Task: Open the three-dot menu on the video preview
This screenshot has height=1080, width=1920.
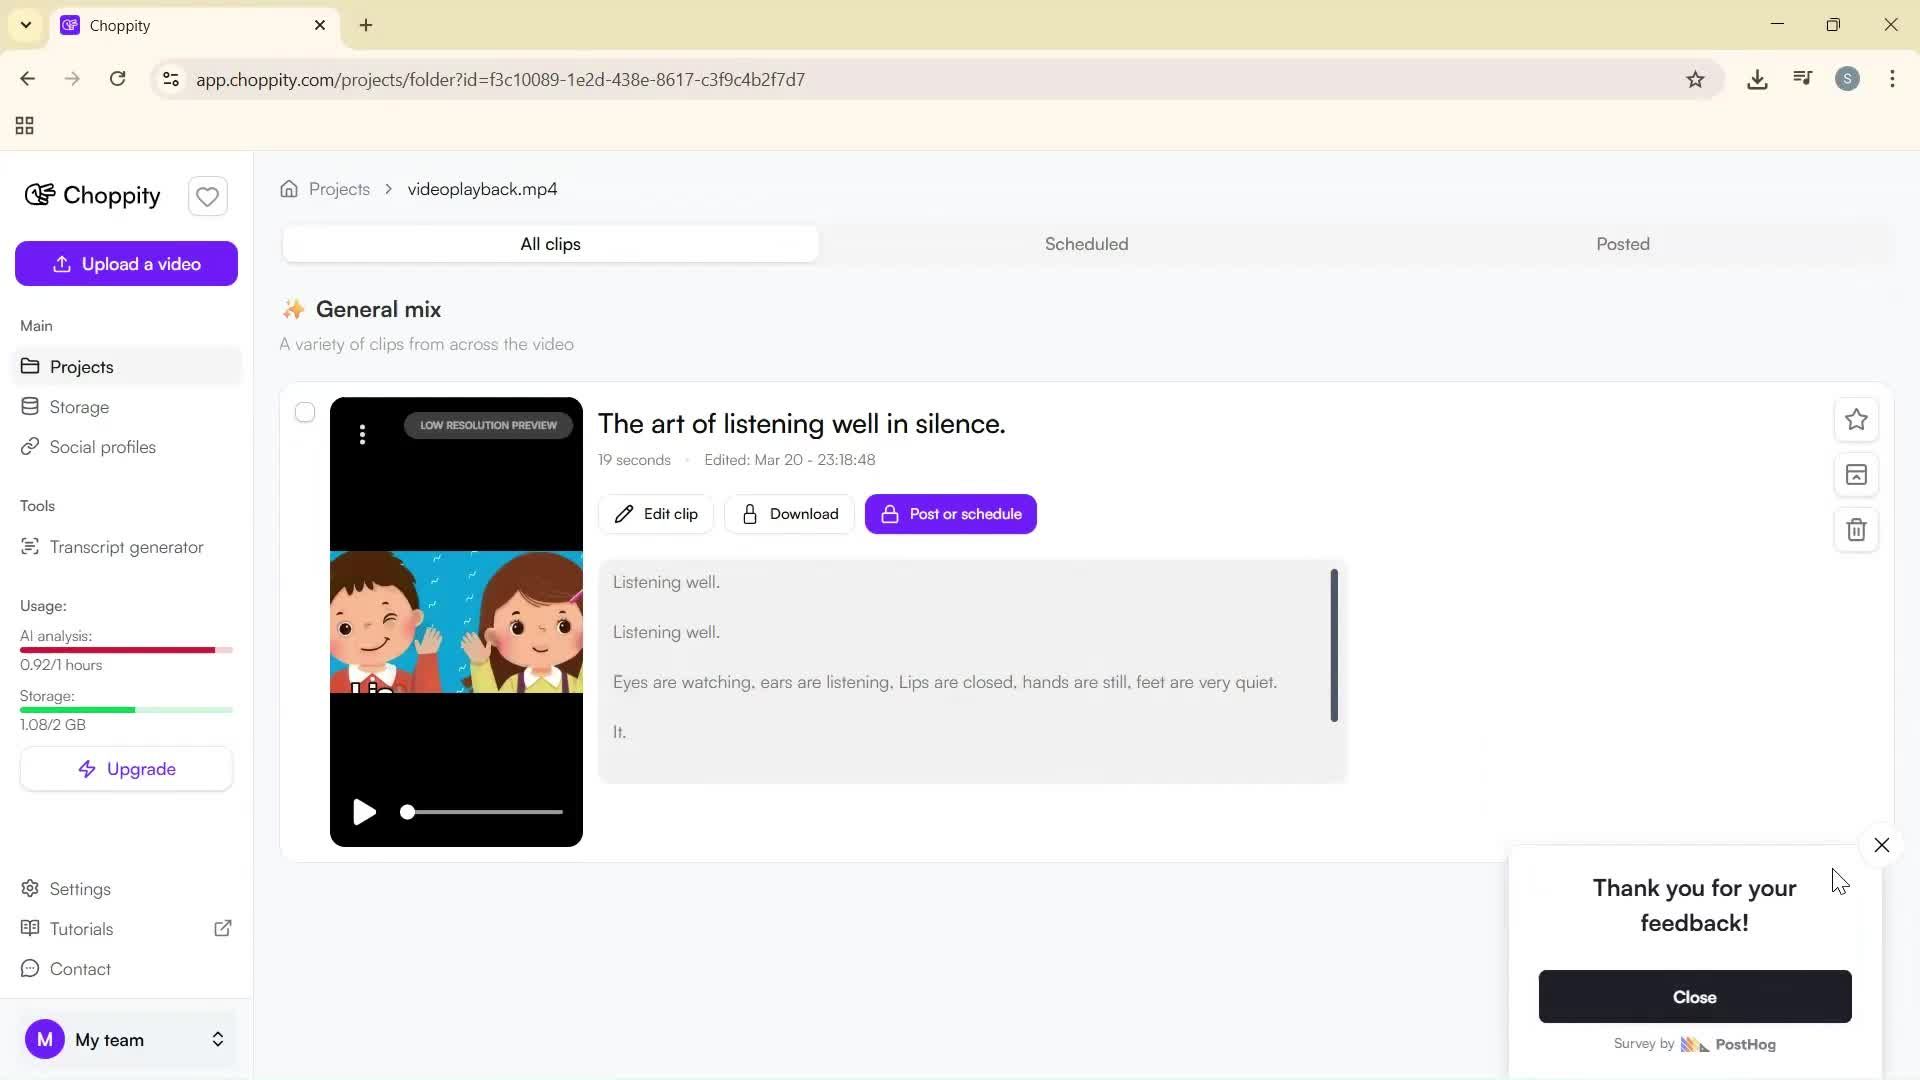Action: click(x=362, y=435)
